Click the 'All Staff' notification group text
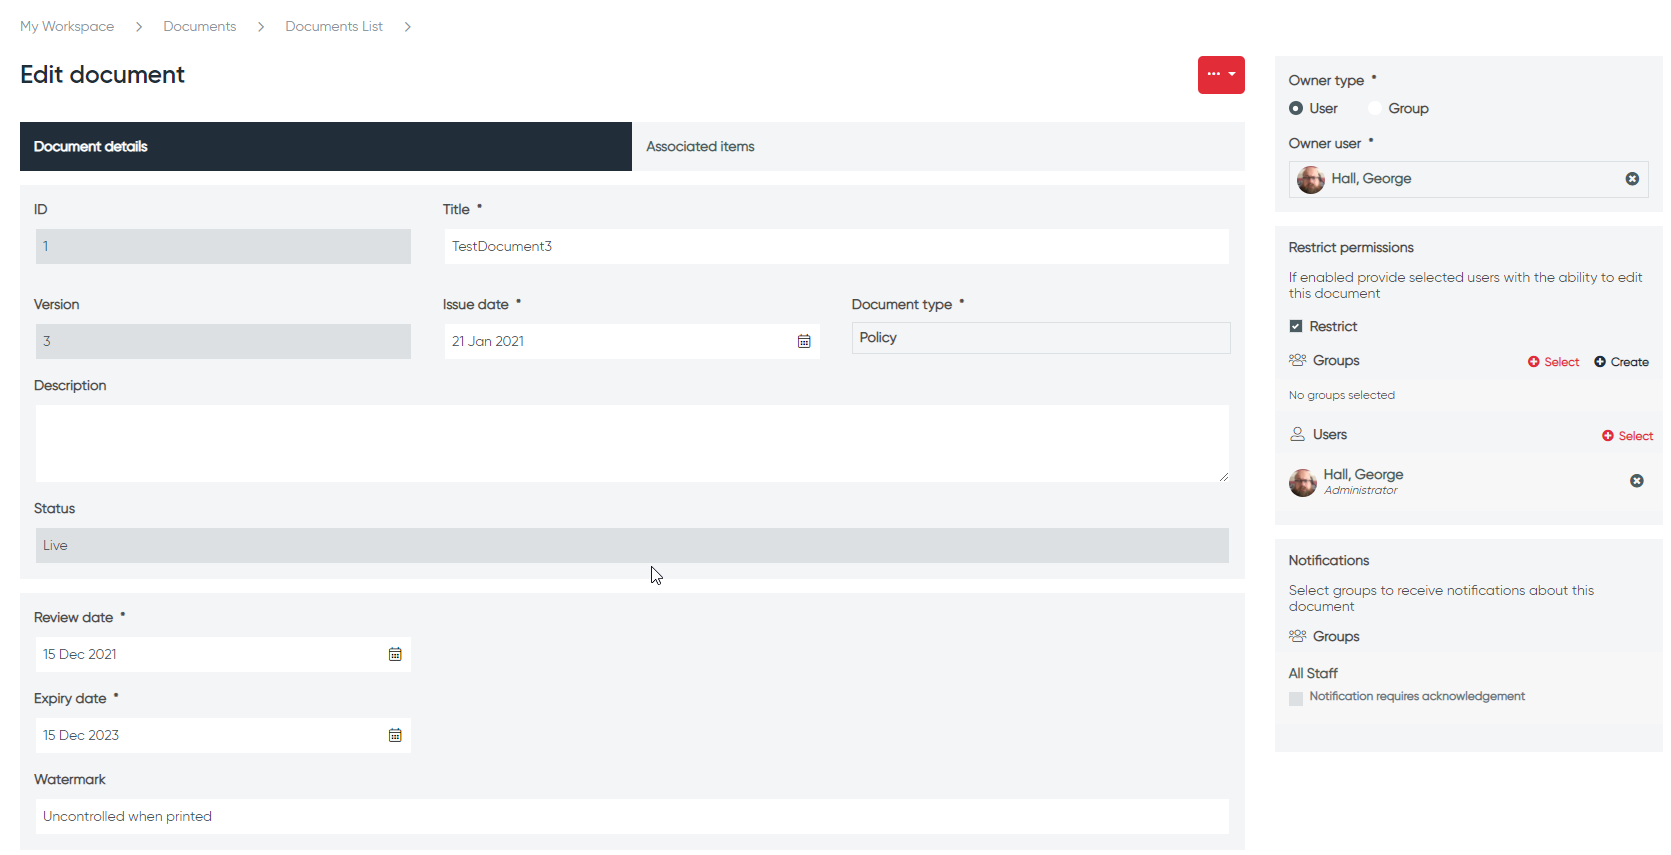This screenshot has height=855, width=1671. (x=1313, y=673)
